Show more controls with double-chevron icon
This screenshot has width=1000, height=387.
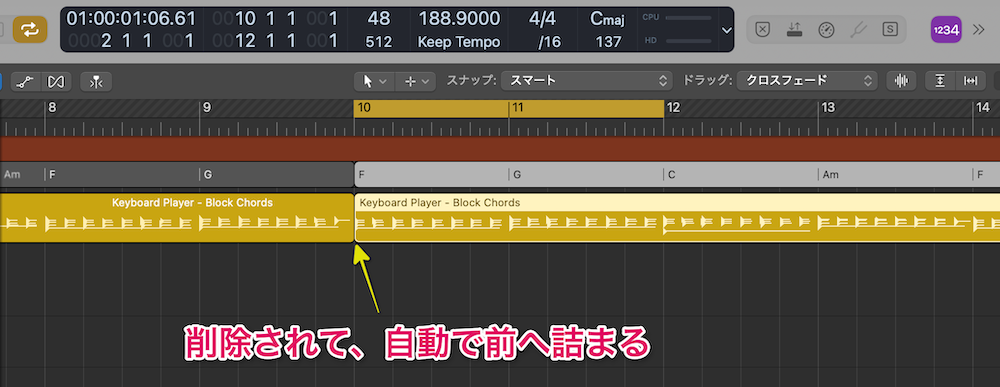pos(978,29)
